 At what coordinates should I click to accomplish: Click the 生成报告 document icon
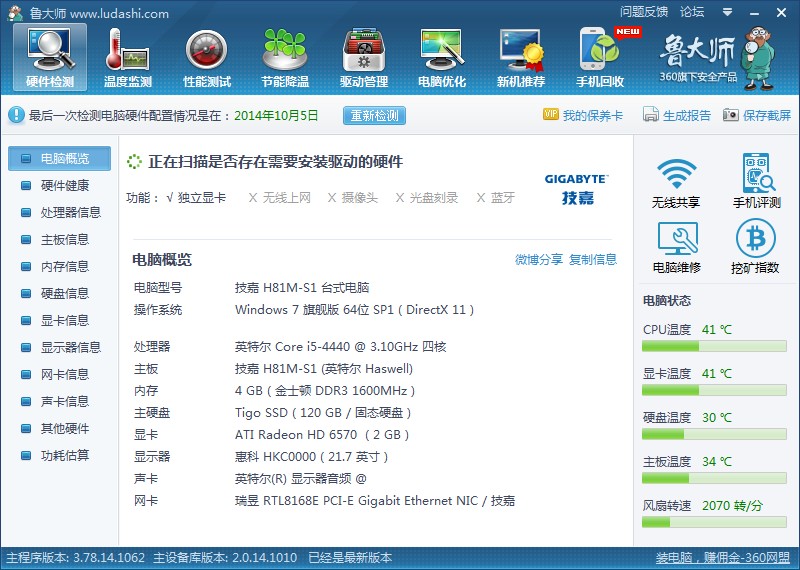pyautogui.click(x=651, y=114)
